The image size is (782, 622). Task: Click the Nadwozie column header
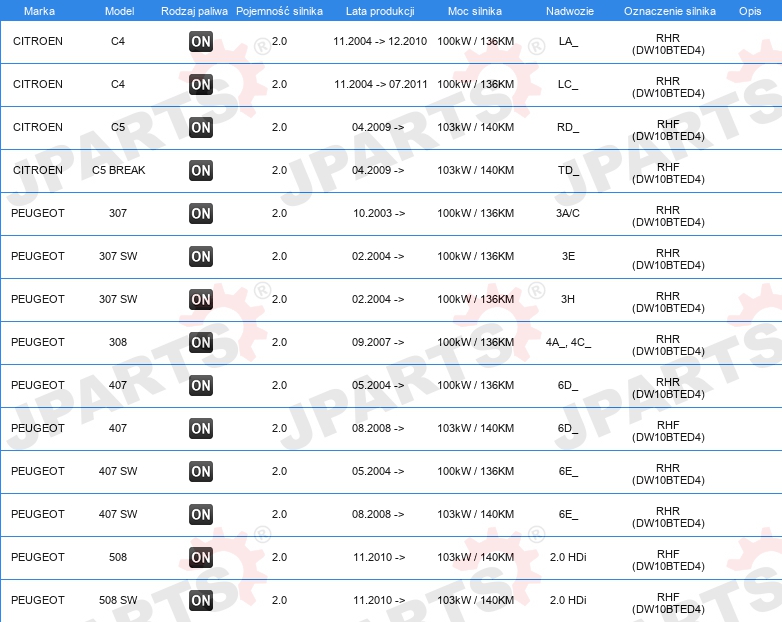click(x=570, y=11)
